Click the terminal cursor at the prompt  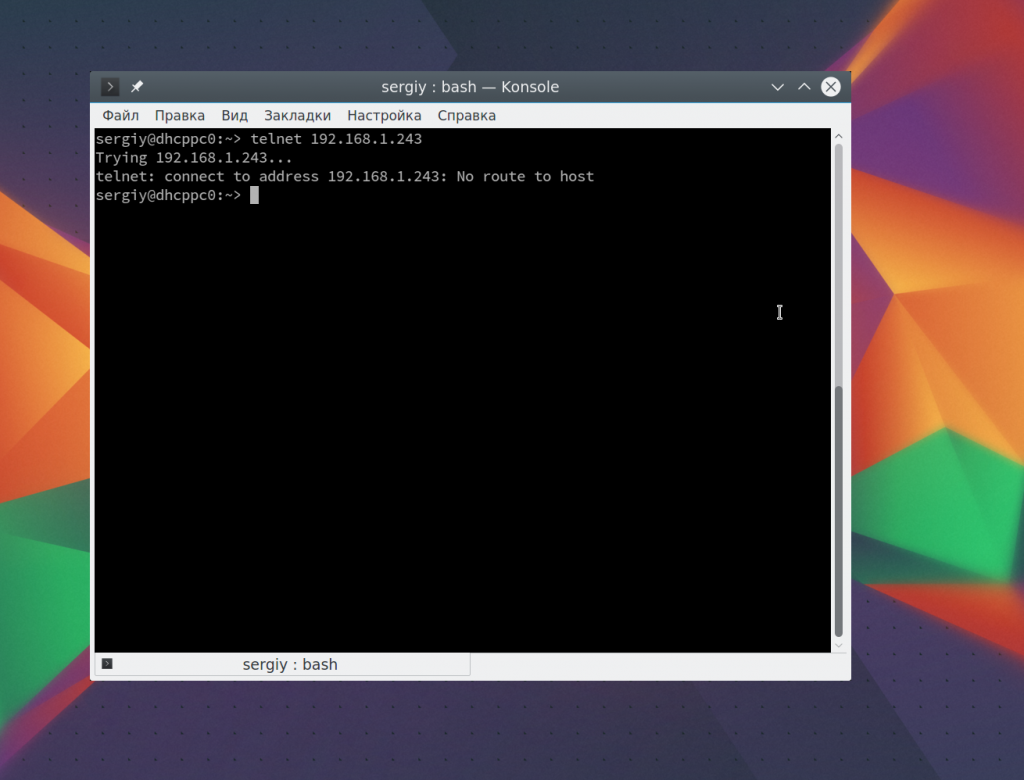point(255,195)
